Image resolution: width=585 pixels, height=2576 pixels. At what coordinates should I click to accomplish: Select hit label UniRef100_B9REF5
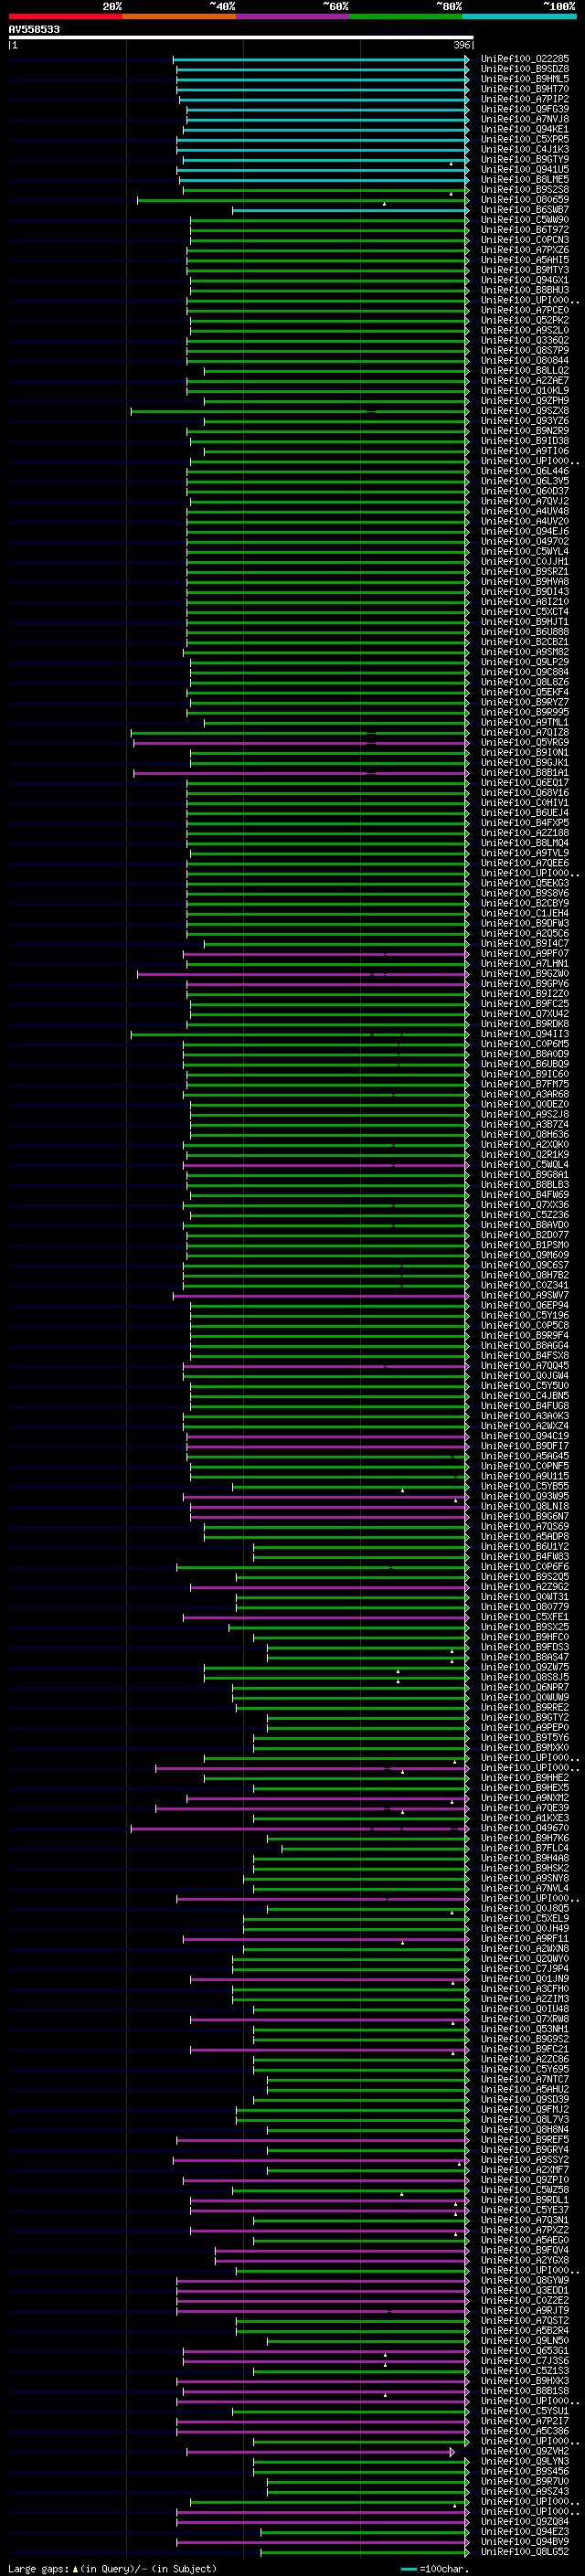(x=524, y=2140)
